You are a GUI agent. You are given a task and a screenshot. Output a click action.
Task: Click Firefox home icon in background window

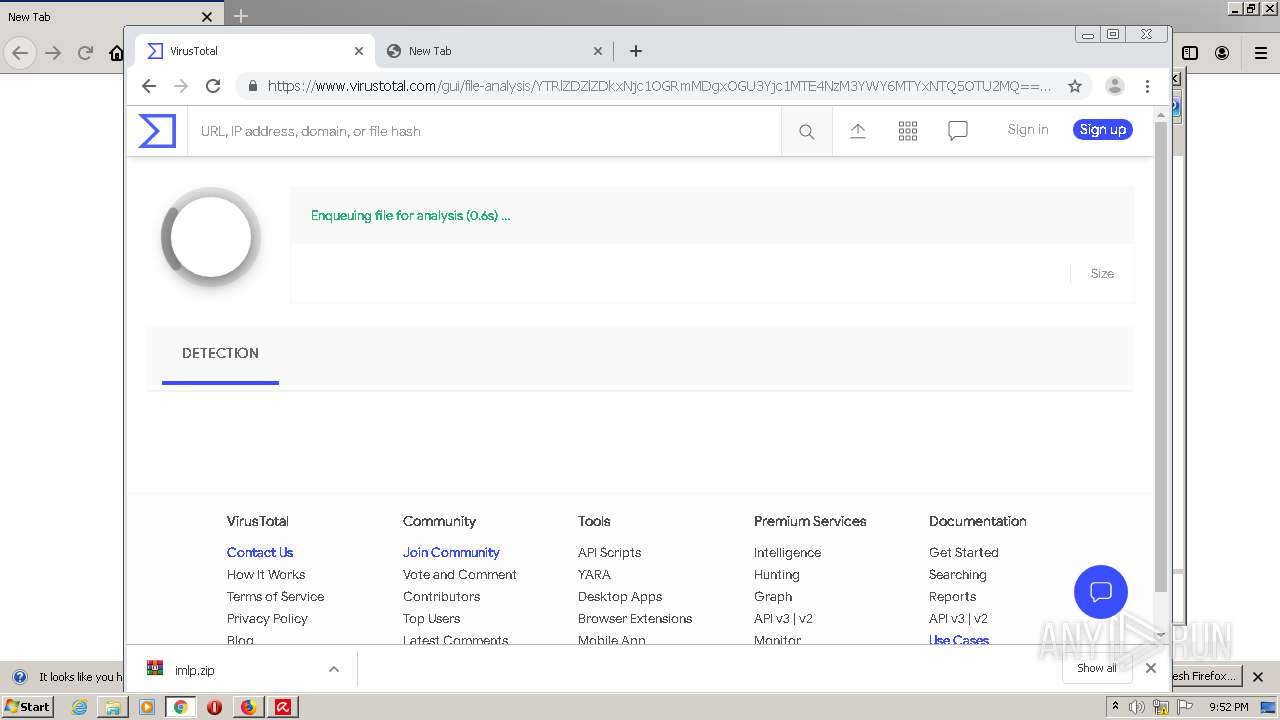pyautogui.click(x=117, y=53)
